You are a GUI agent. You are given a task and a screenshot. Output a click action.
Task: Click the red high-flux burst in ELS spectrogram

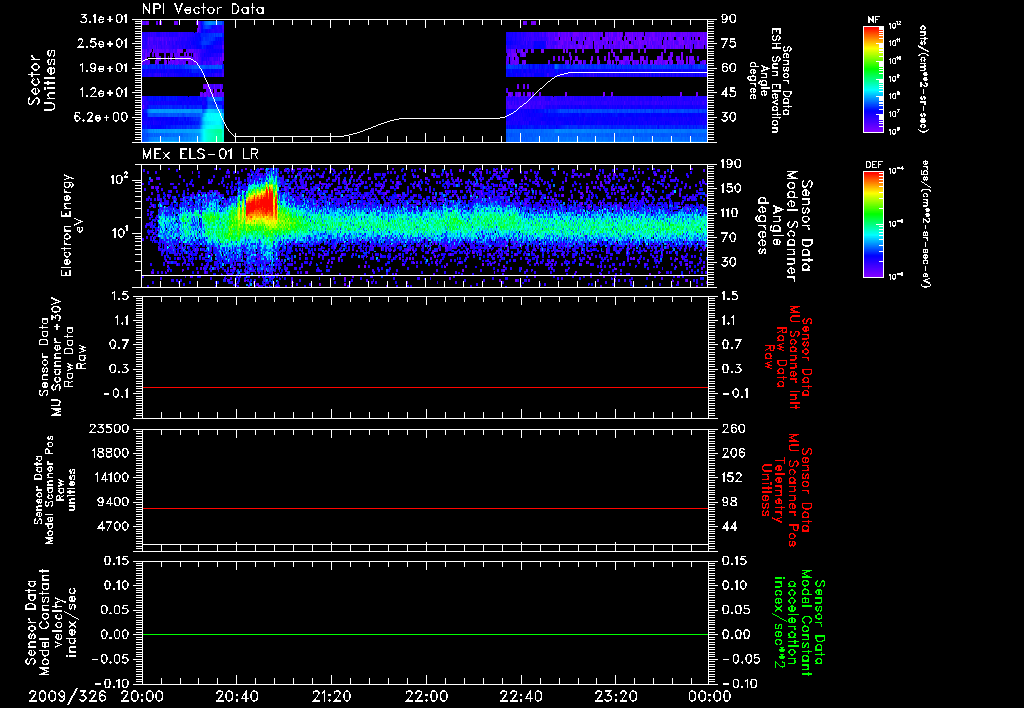point(261,202)
